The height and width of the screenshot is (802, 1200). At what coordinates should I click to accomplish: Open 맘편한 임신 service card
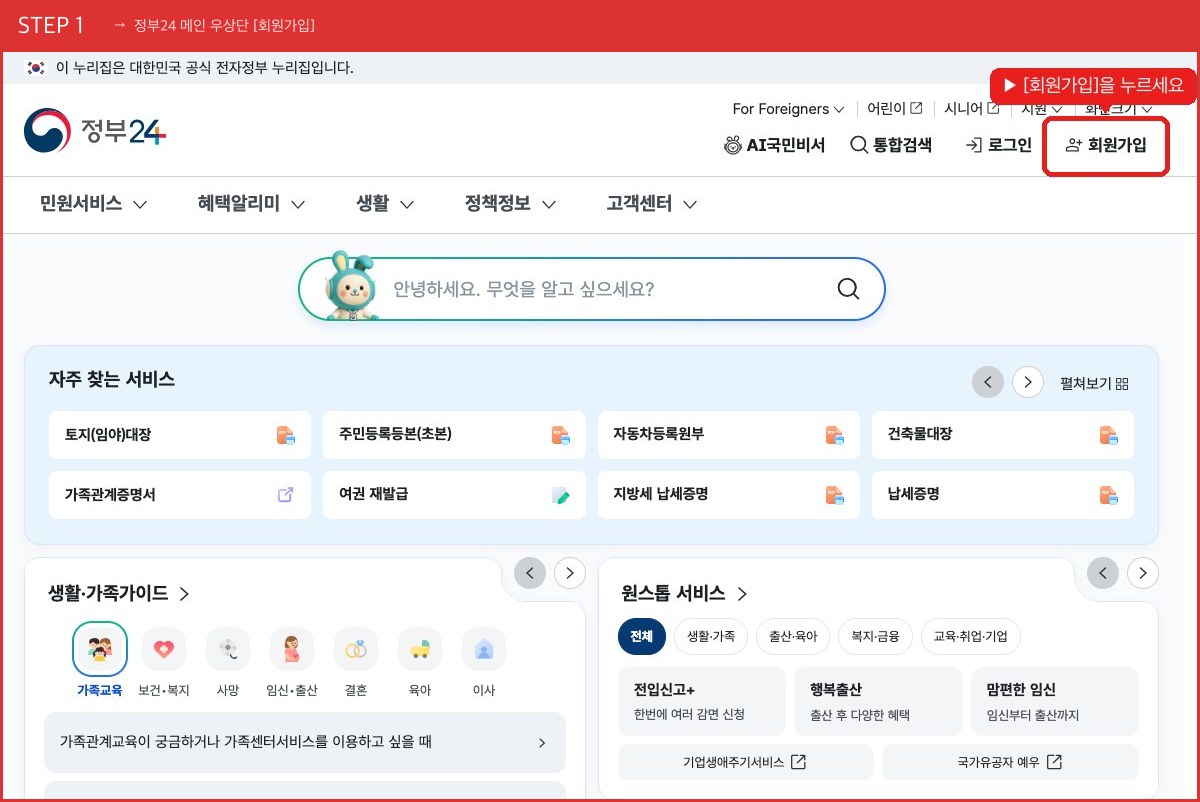(x=1055, y=701)
